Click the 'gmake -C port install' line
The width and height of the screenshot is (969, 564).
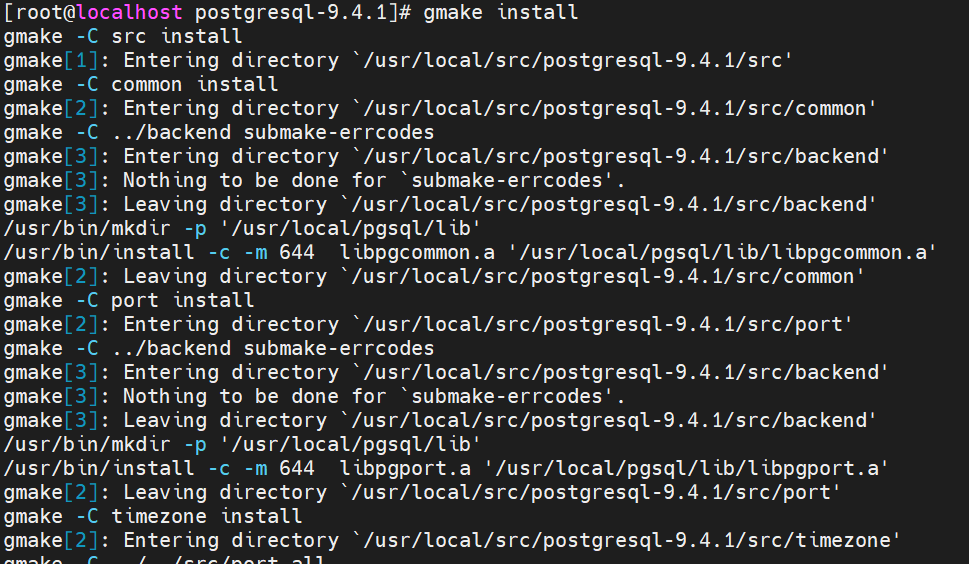[129, 301]
